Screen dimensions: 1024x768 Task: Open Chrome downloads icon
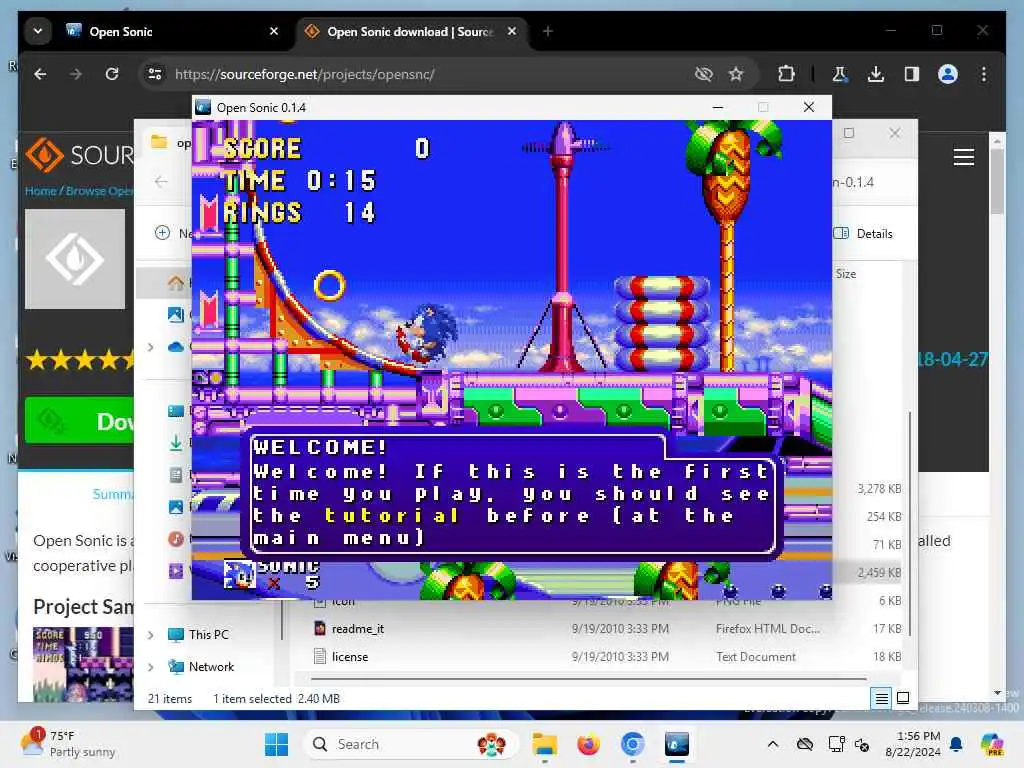point(876,74)
